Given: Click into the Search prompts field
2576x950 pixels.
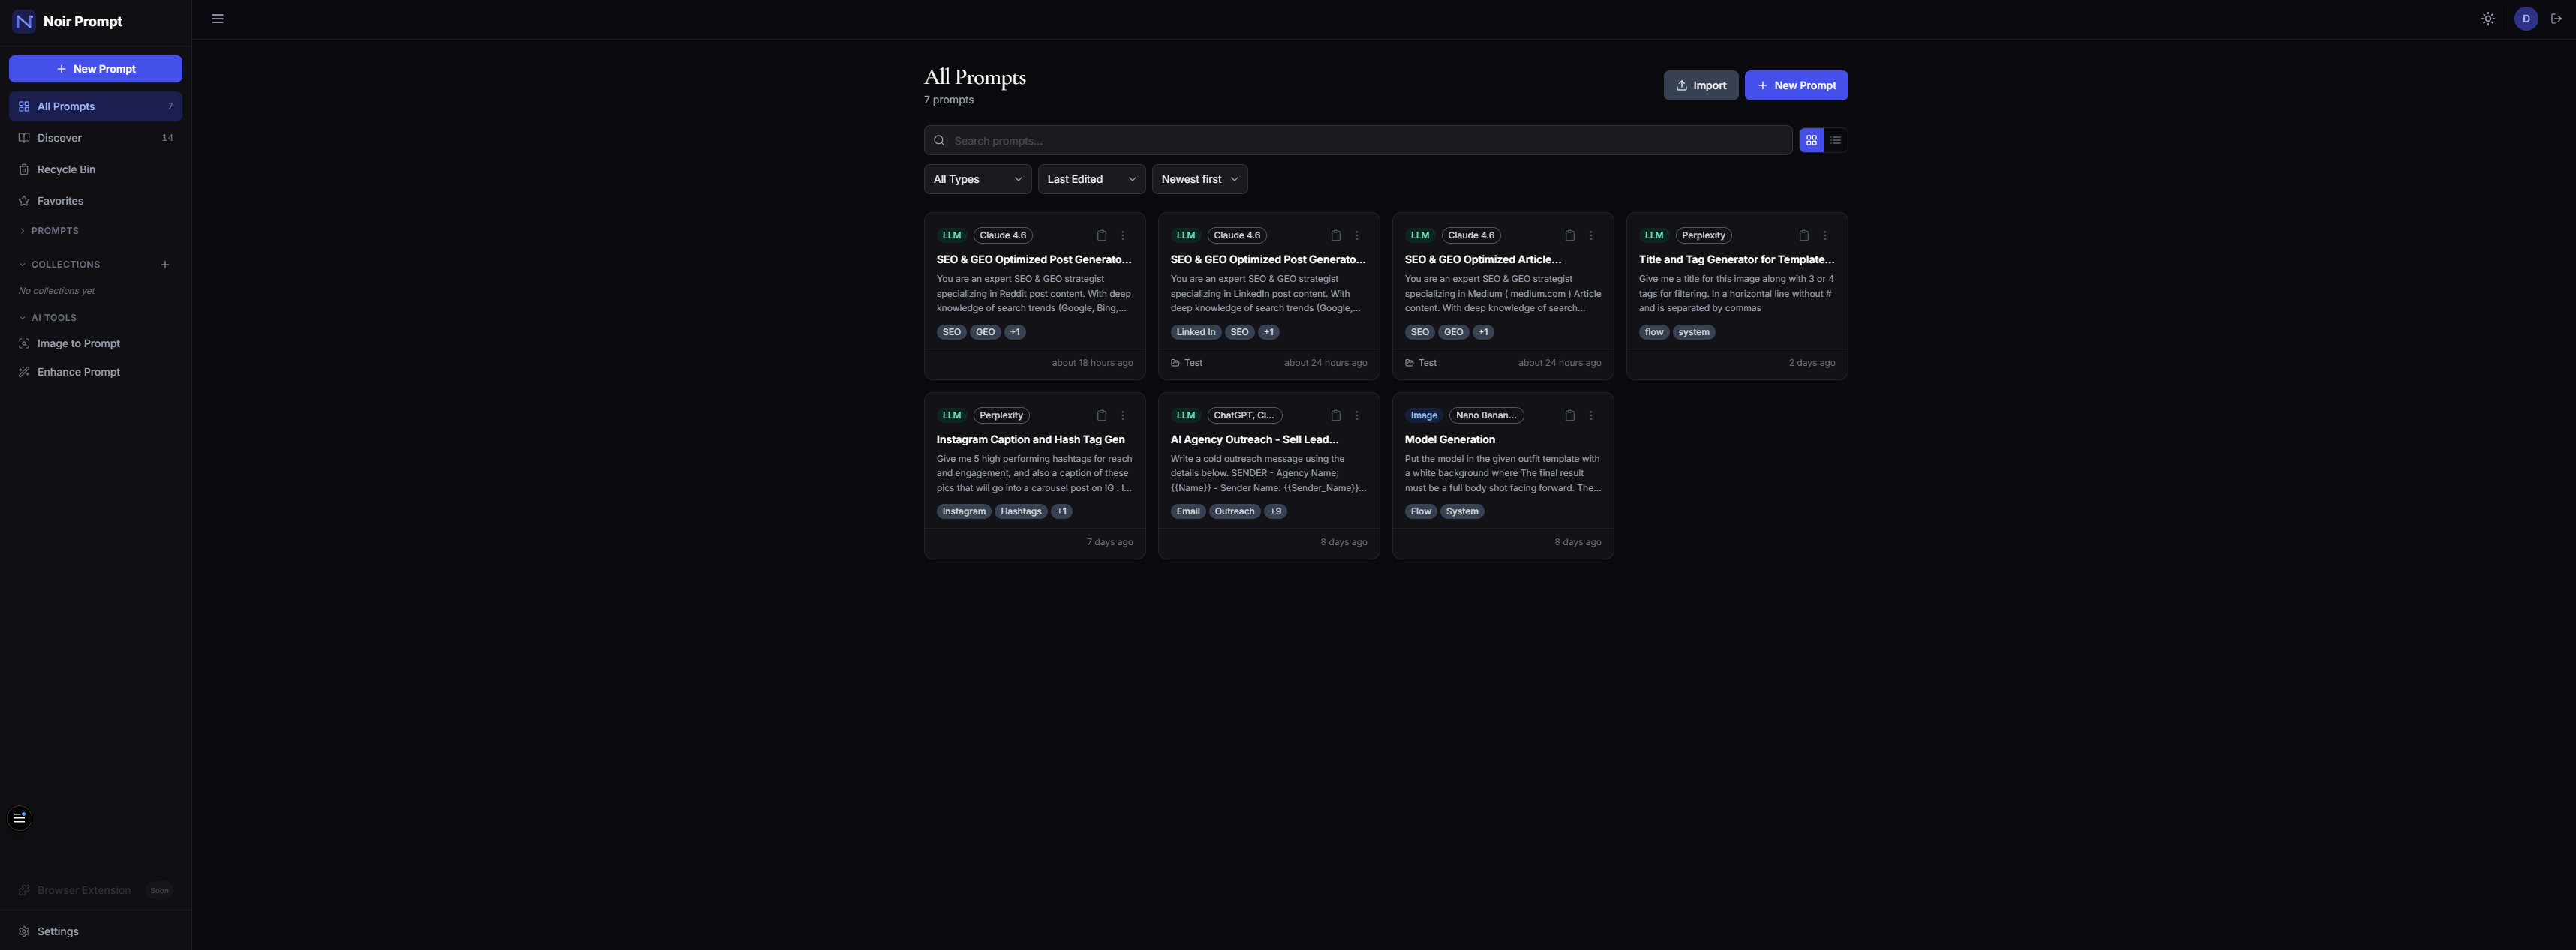Looking at the screenshot, I should click(x=1360, y=141).
